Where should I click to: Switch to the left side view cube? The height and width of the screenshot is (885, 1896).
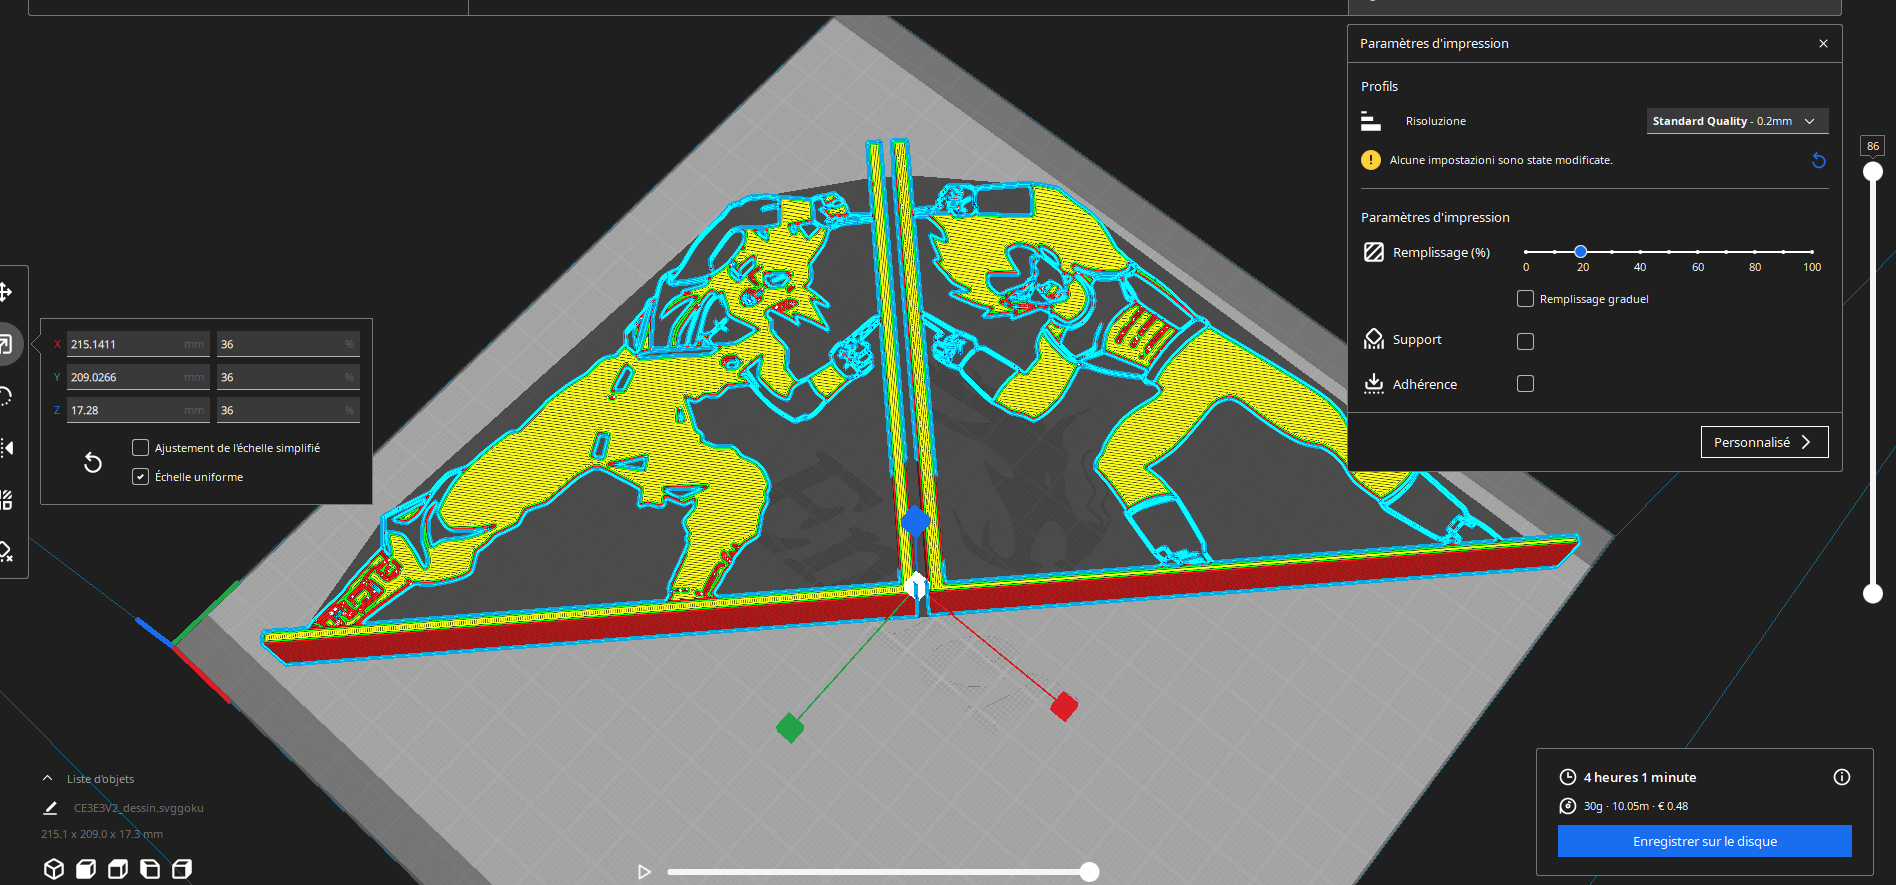[x=150, y=869]
